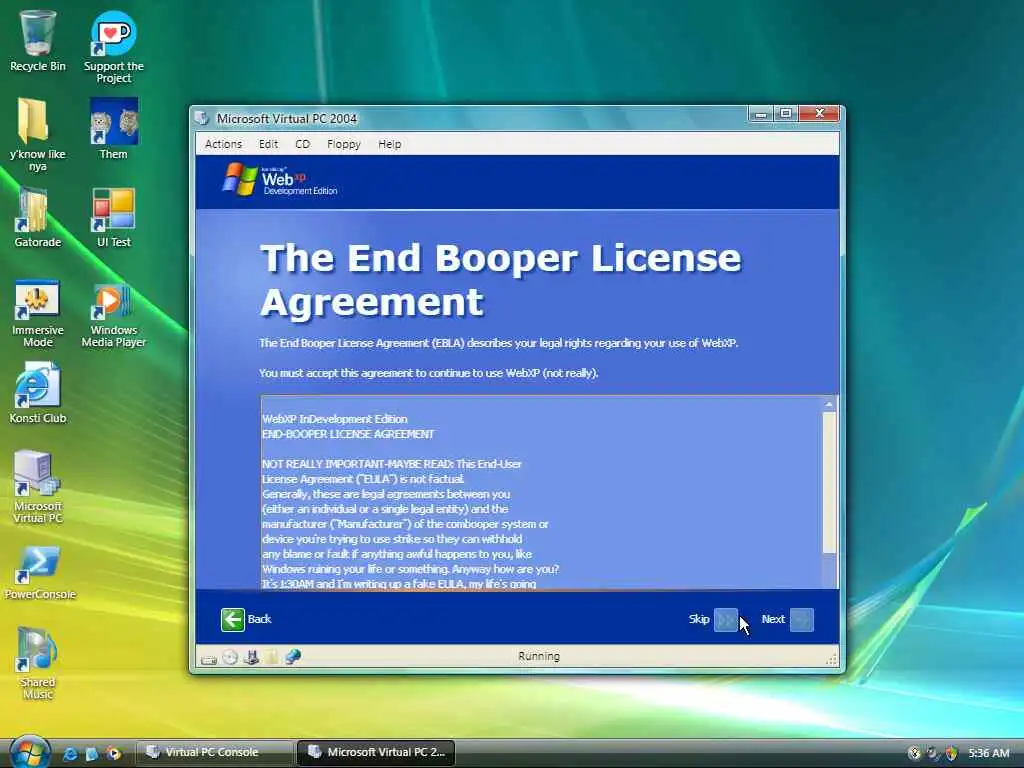
Task: Open the Recycle Bin desktop icon
Action: point(37,40)
